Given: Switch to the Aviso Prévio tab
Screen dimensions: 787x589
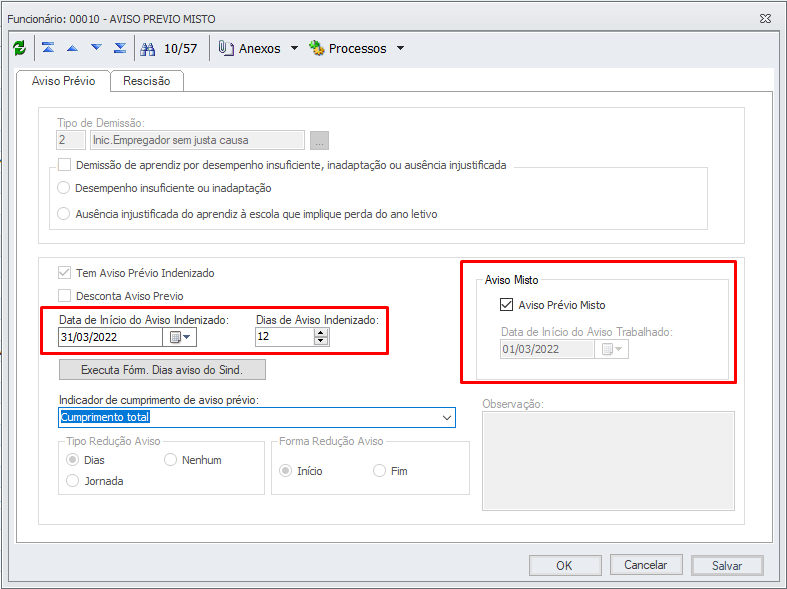Looking at the screenshot, I should [63, 81].
